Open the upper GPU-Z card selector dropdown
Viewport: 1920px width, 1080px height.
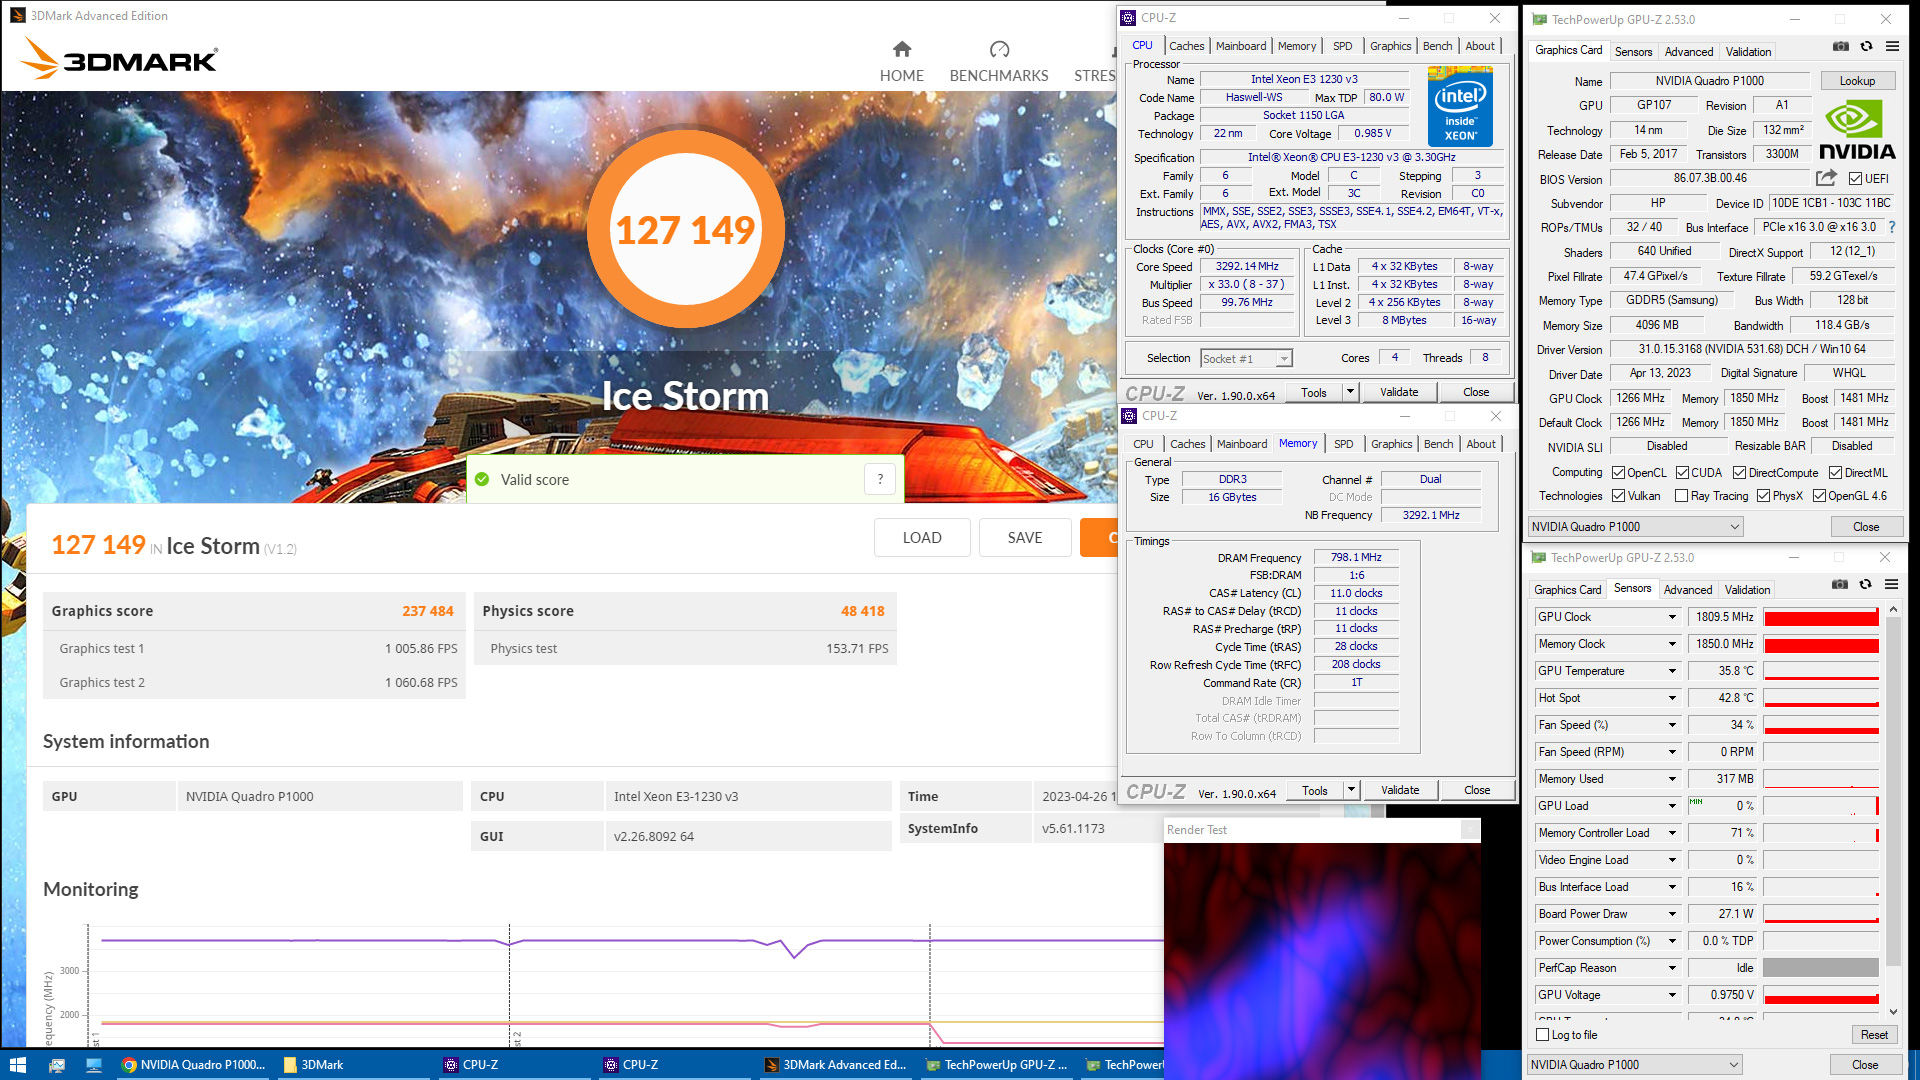(1636, 527)
